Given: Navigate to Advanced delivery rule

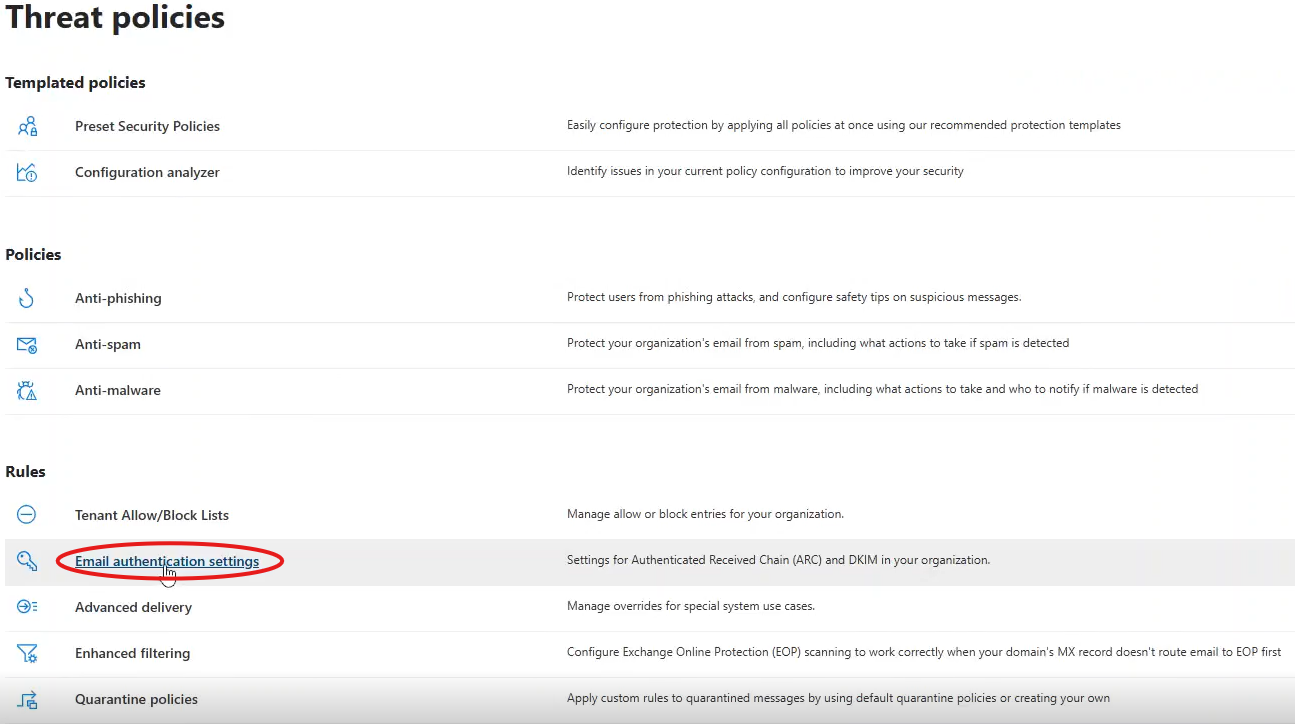Looking at the screenshot, I should [133, 607].
